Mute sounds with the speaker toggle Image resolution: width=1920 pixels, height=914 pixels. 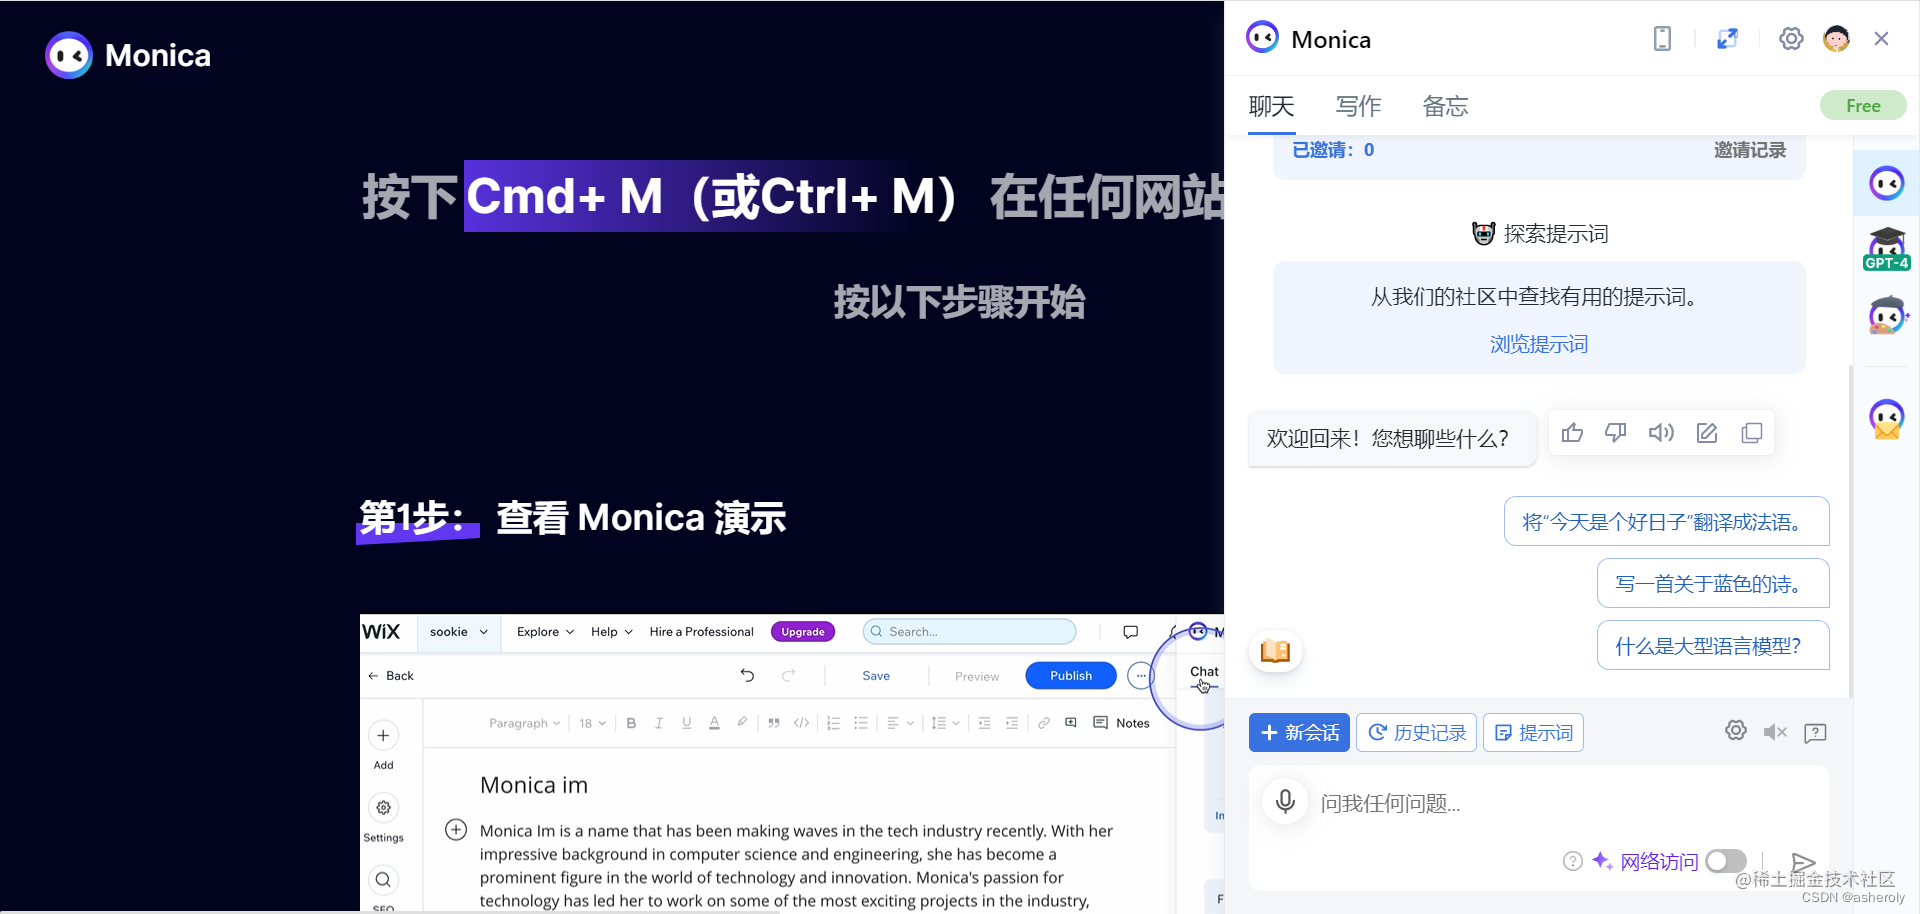[1776, 731]
